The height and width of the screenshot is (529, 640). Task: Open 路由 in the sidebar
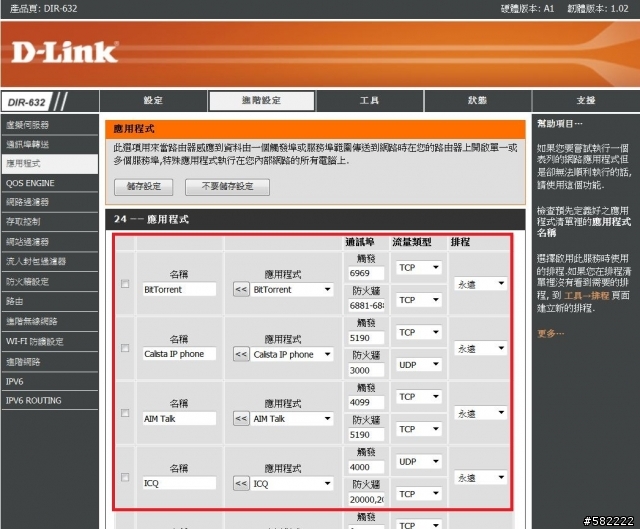coord(50,301)
